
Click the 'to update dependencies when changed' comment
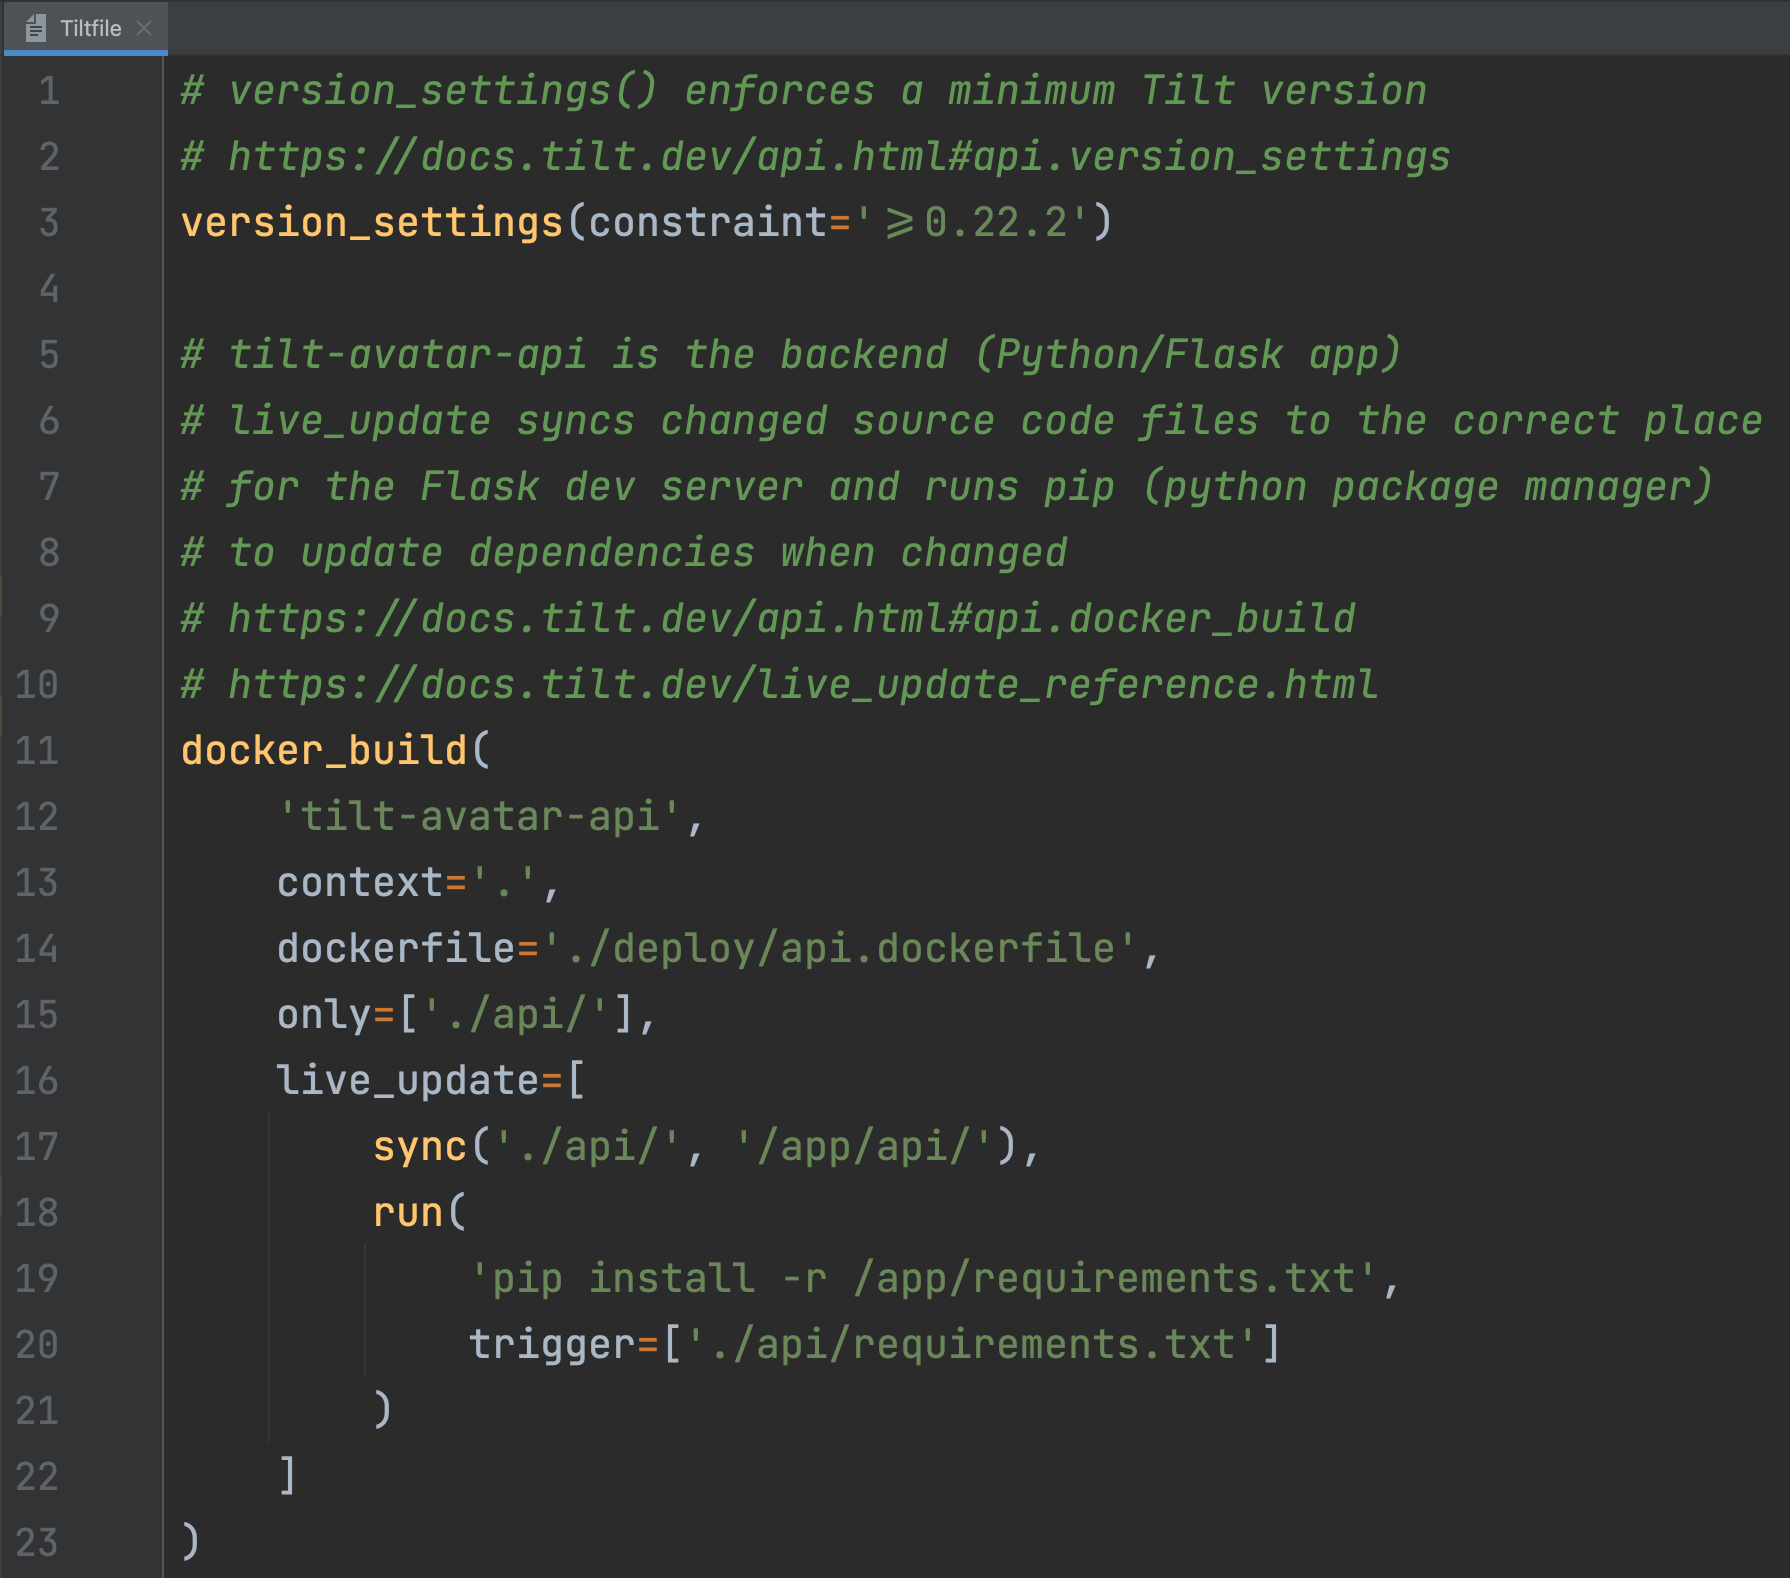[624, 553]
